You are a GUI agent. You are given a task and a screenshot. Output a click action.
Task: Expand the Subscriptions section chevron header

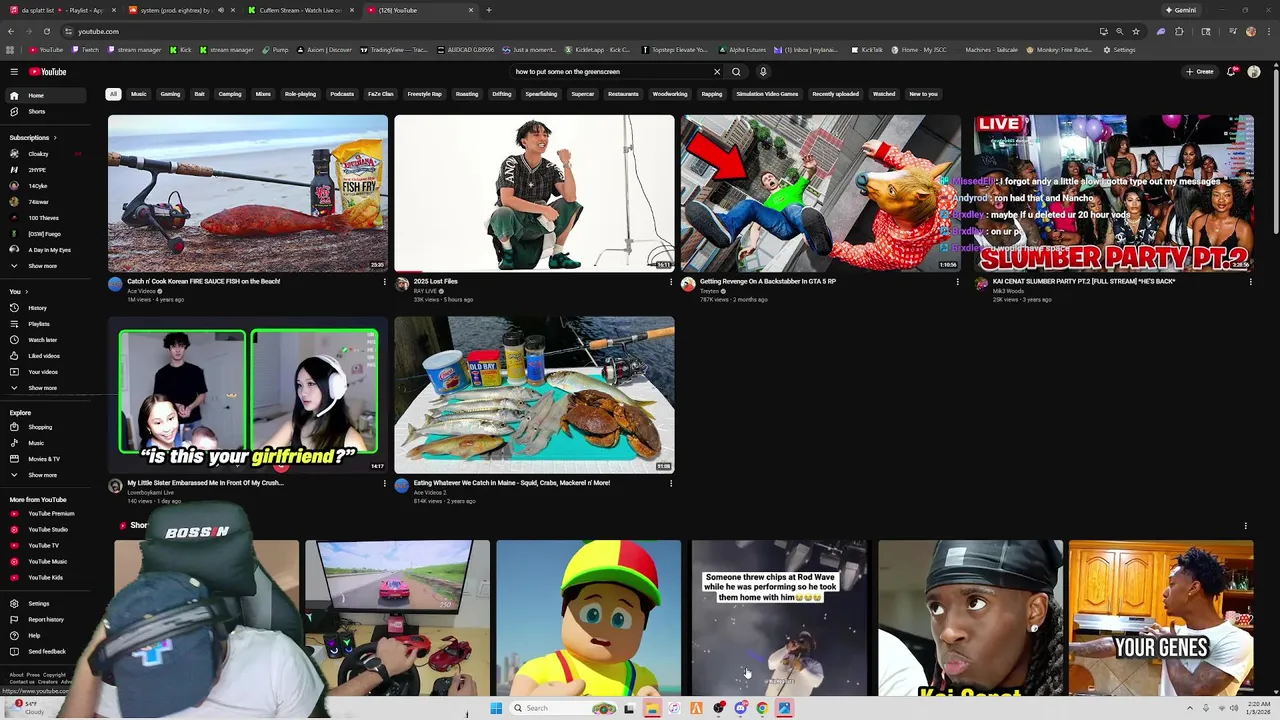click(x=33, y=138)
